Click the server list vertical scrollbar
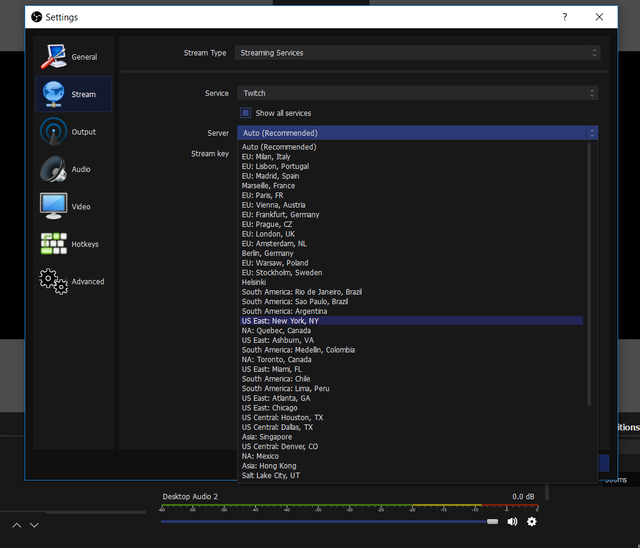640x548 pixels. coord(588,270)
